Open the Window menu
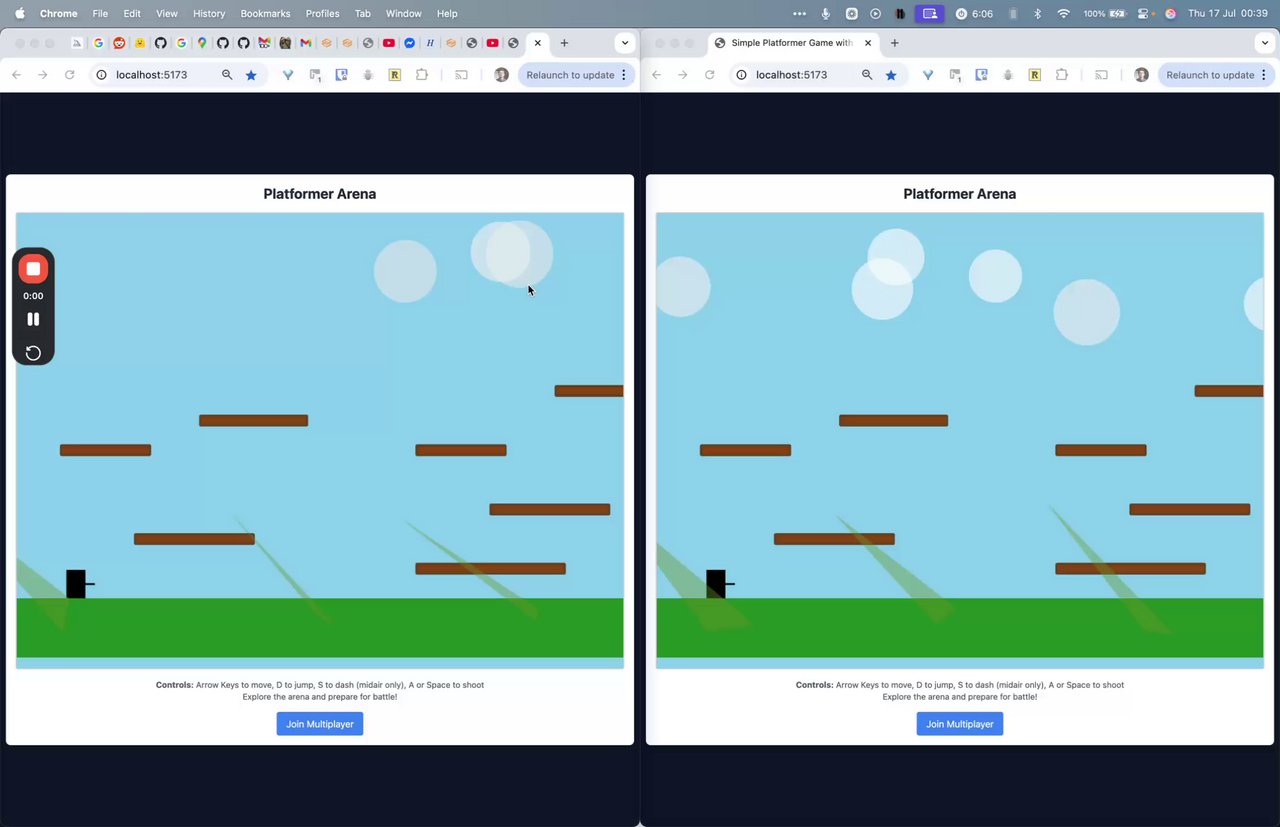 (403, 13)
